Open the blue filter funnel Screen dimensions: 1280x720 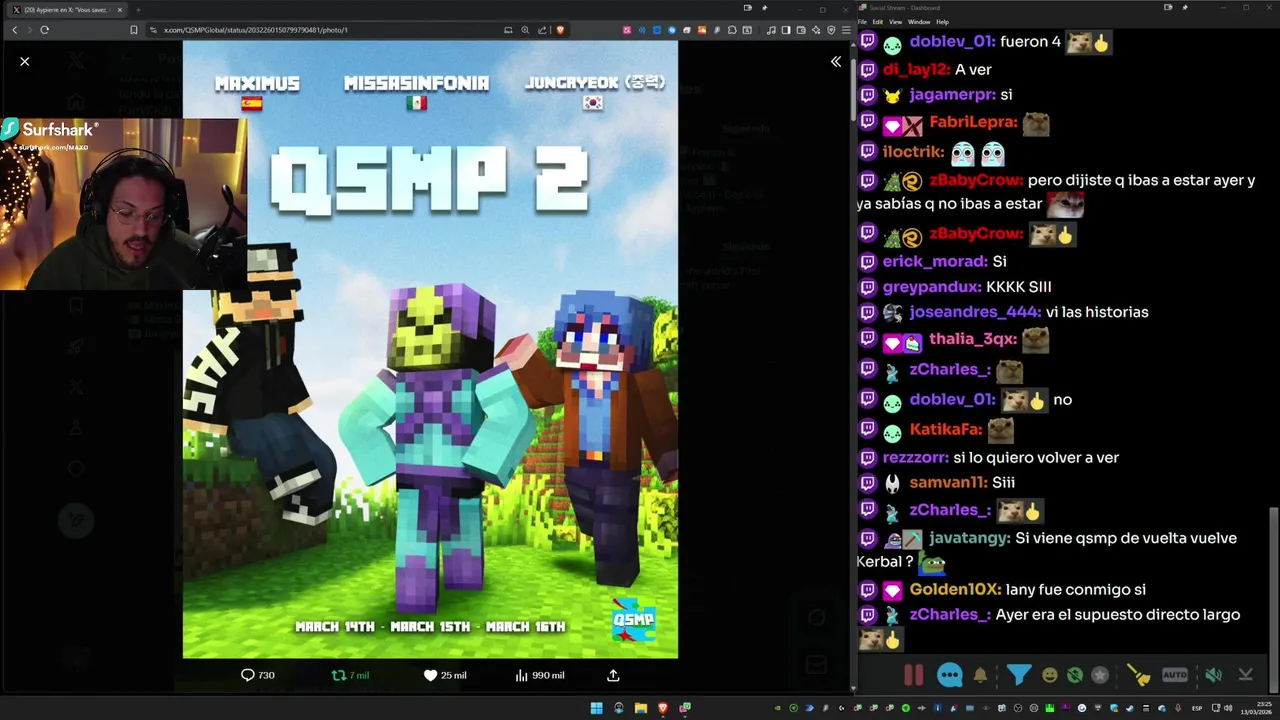[x=1018, y=675]
